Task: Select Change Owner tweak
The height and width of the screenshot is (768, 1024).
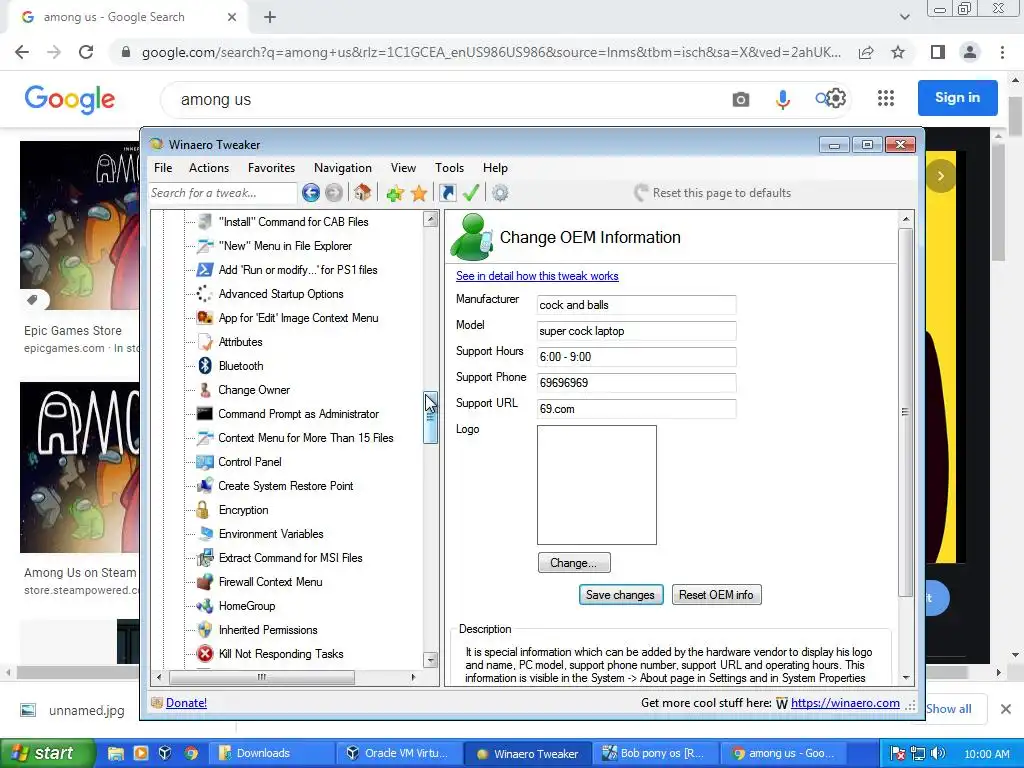Action: [254, 390]
